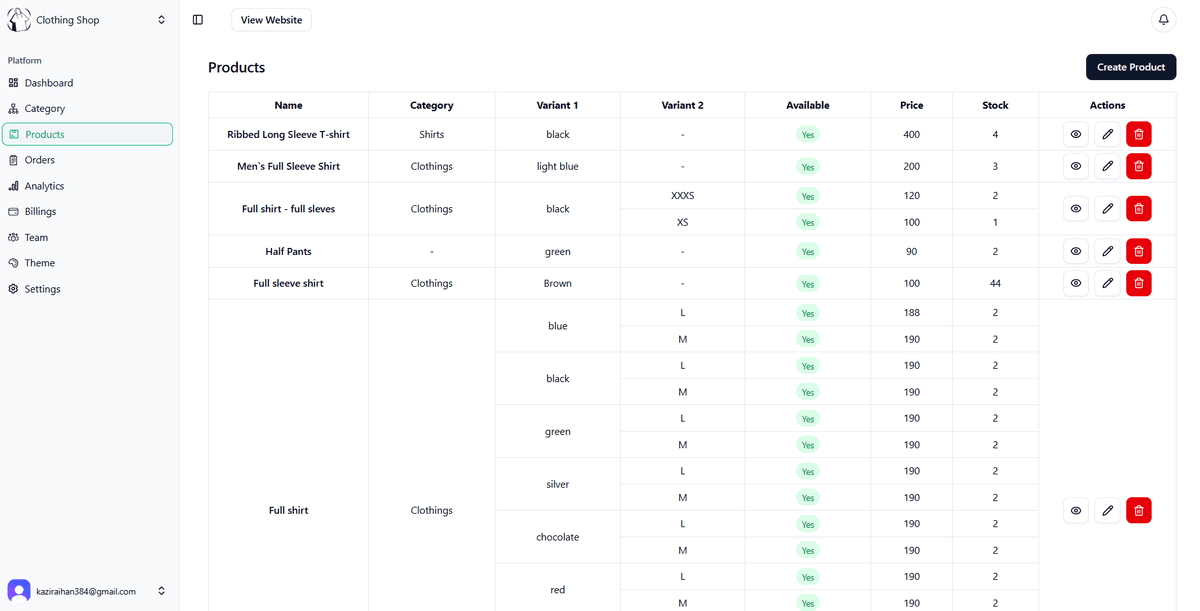View Half Pants eye icon

[1076, 251]
